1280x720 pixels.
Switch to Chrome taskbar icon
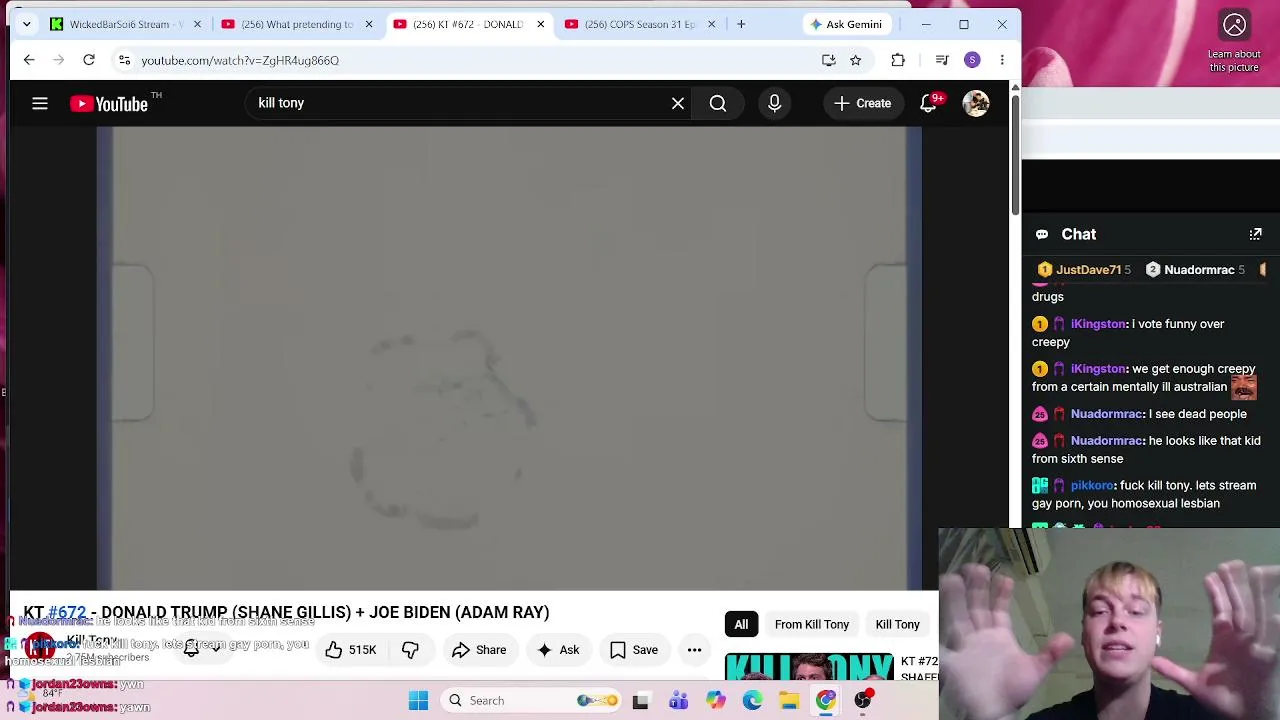(x=826, y=700)
